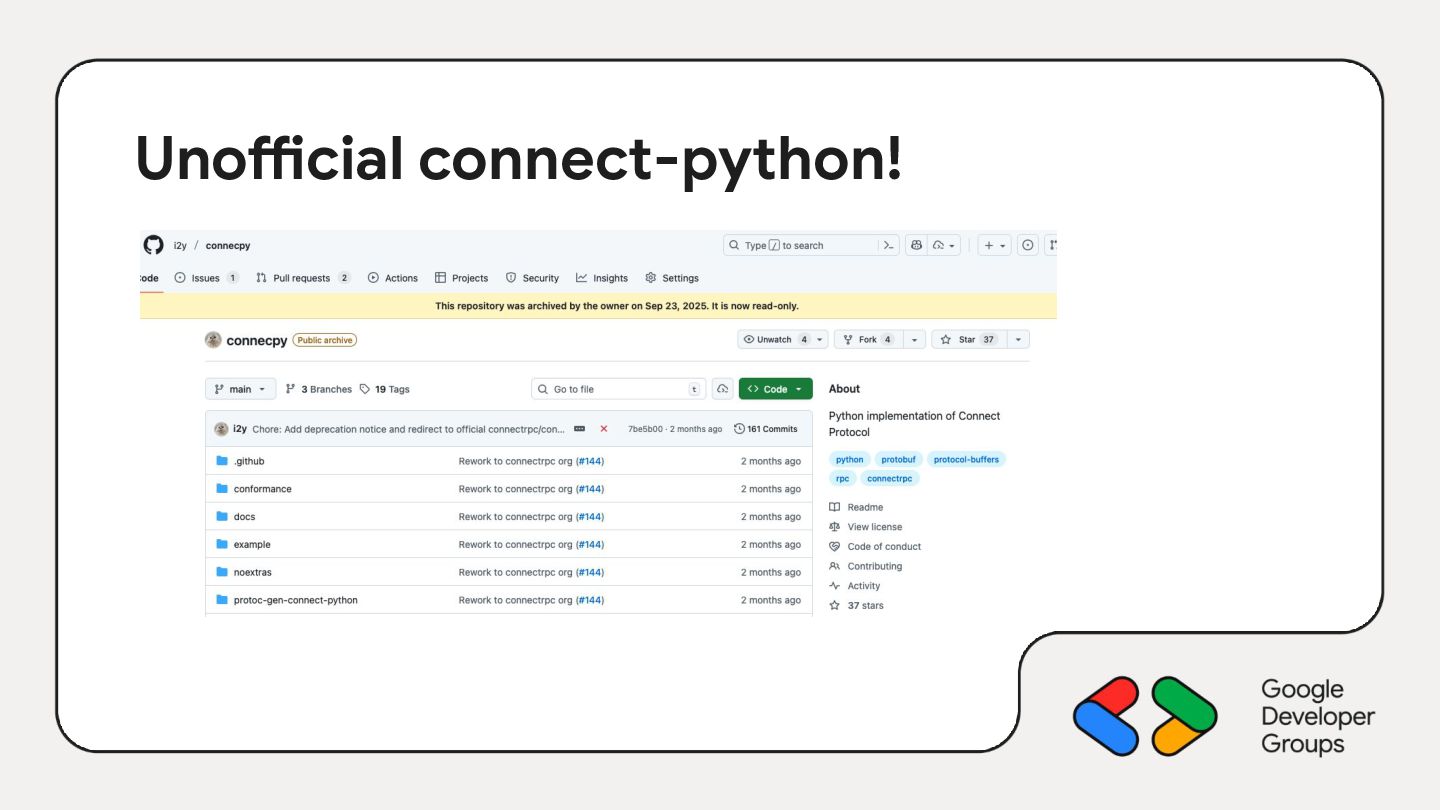Open Code of conduct heart icon
Screen dimensions: 1440x810
[x=835, y=547]
